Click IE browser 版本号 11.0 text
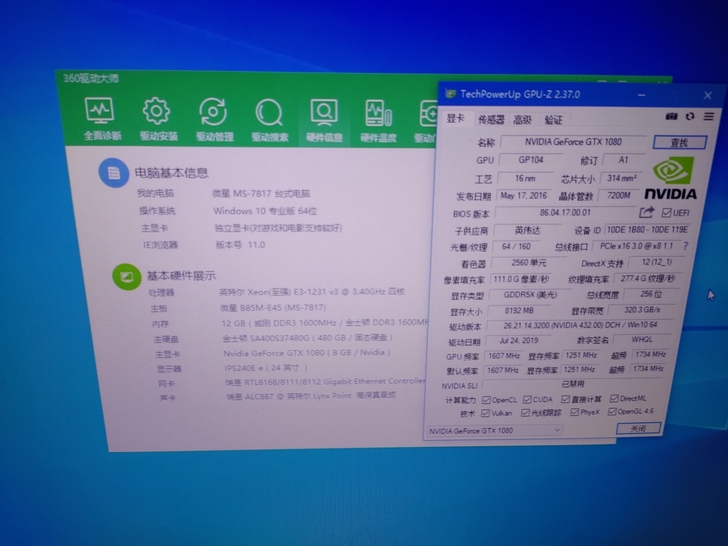Image resolution: width=728 pixels, height=546 pixels. [240, 245]
